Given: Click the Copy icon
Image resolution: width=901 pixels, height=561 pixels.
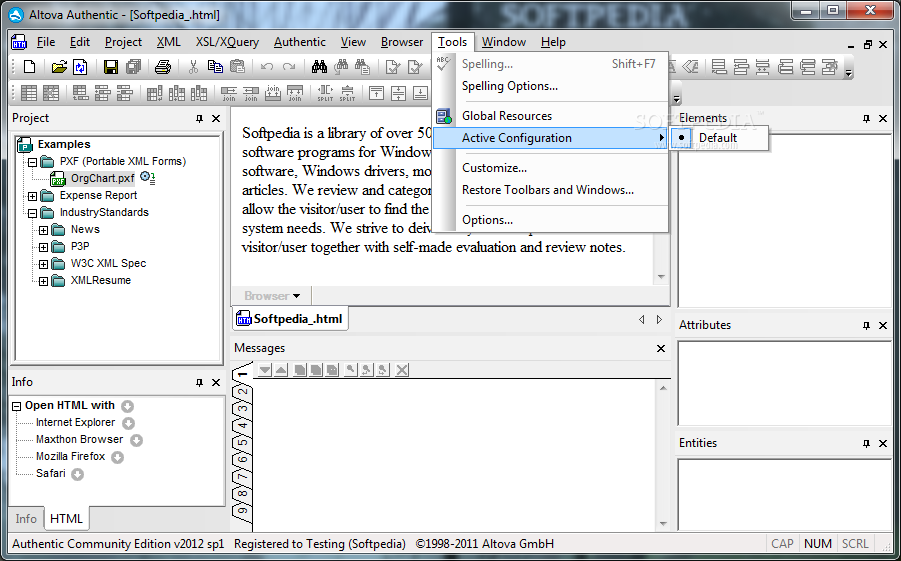Looking at the screenshot, I should click(x=215, y=67).
